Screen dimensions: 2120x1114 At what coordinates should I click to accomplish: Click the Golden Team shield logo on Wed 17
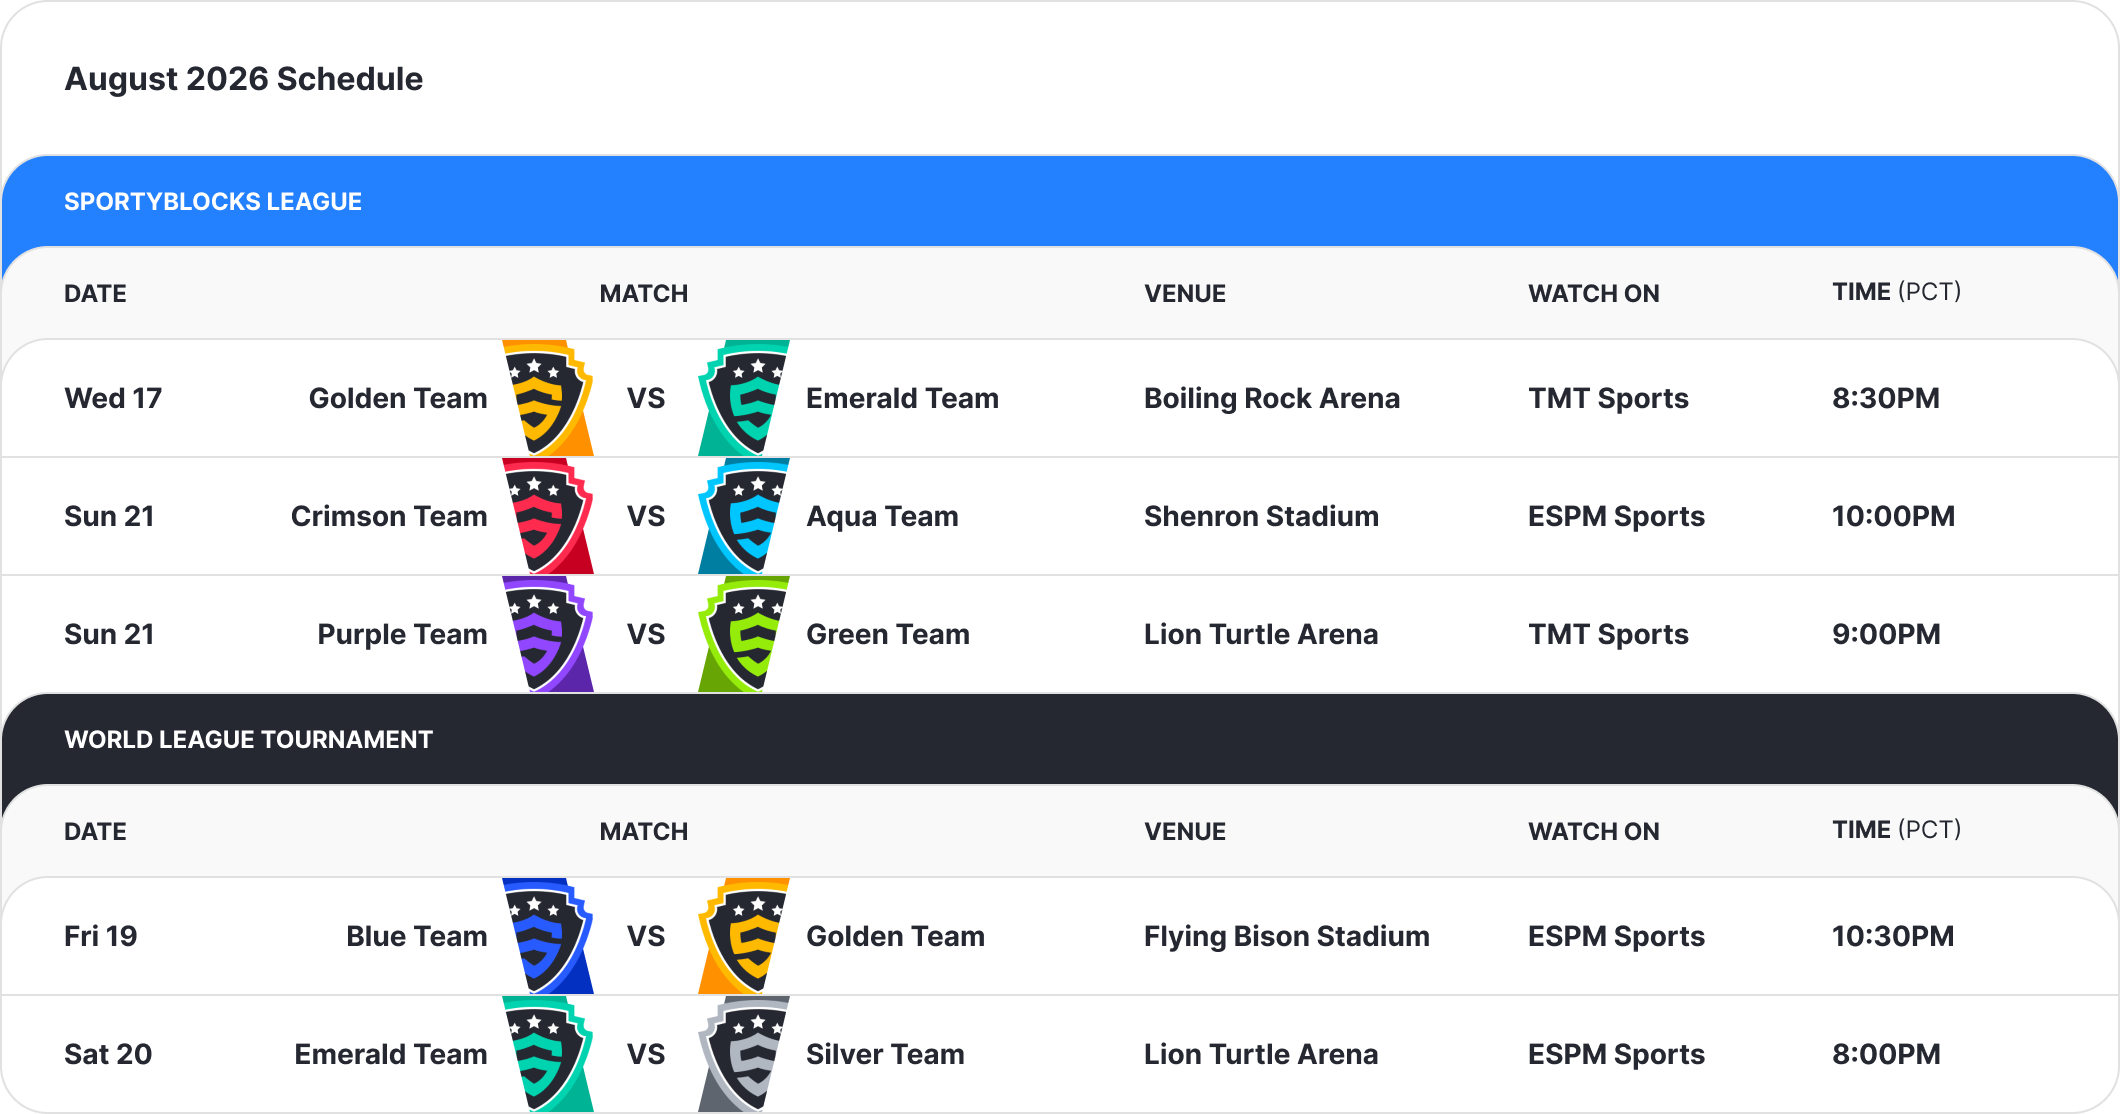click(547, 398)
